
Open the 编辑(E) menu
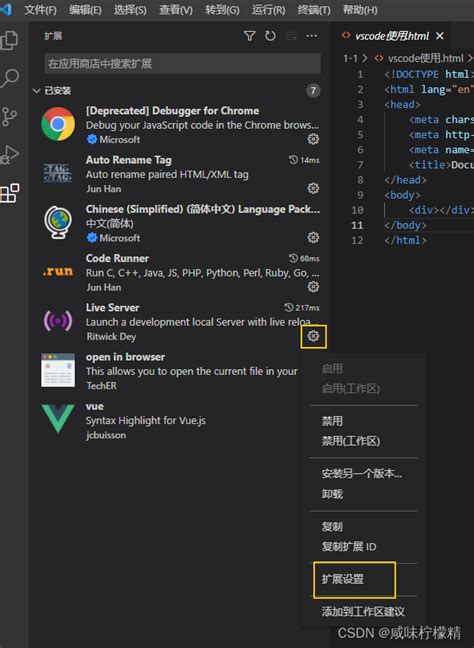pos(86,10)
